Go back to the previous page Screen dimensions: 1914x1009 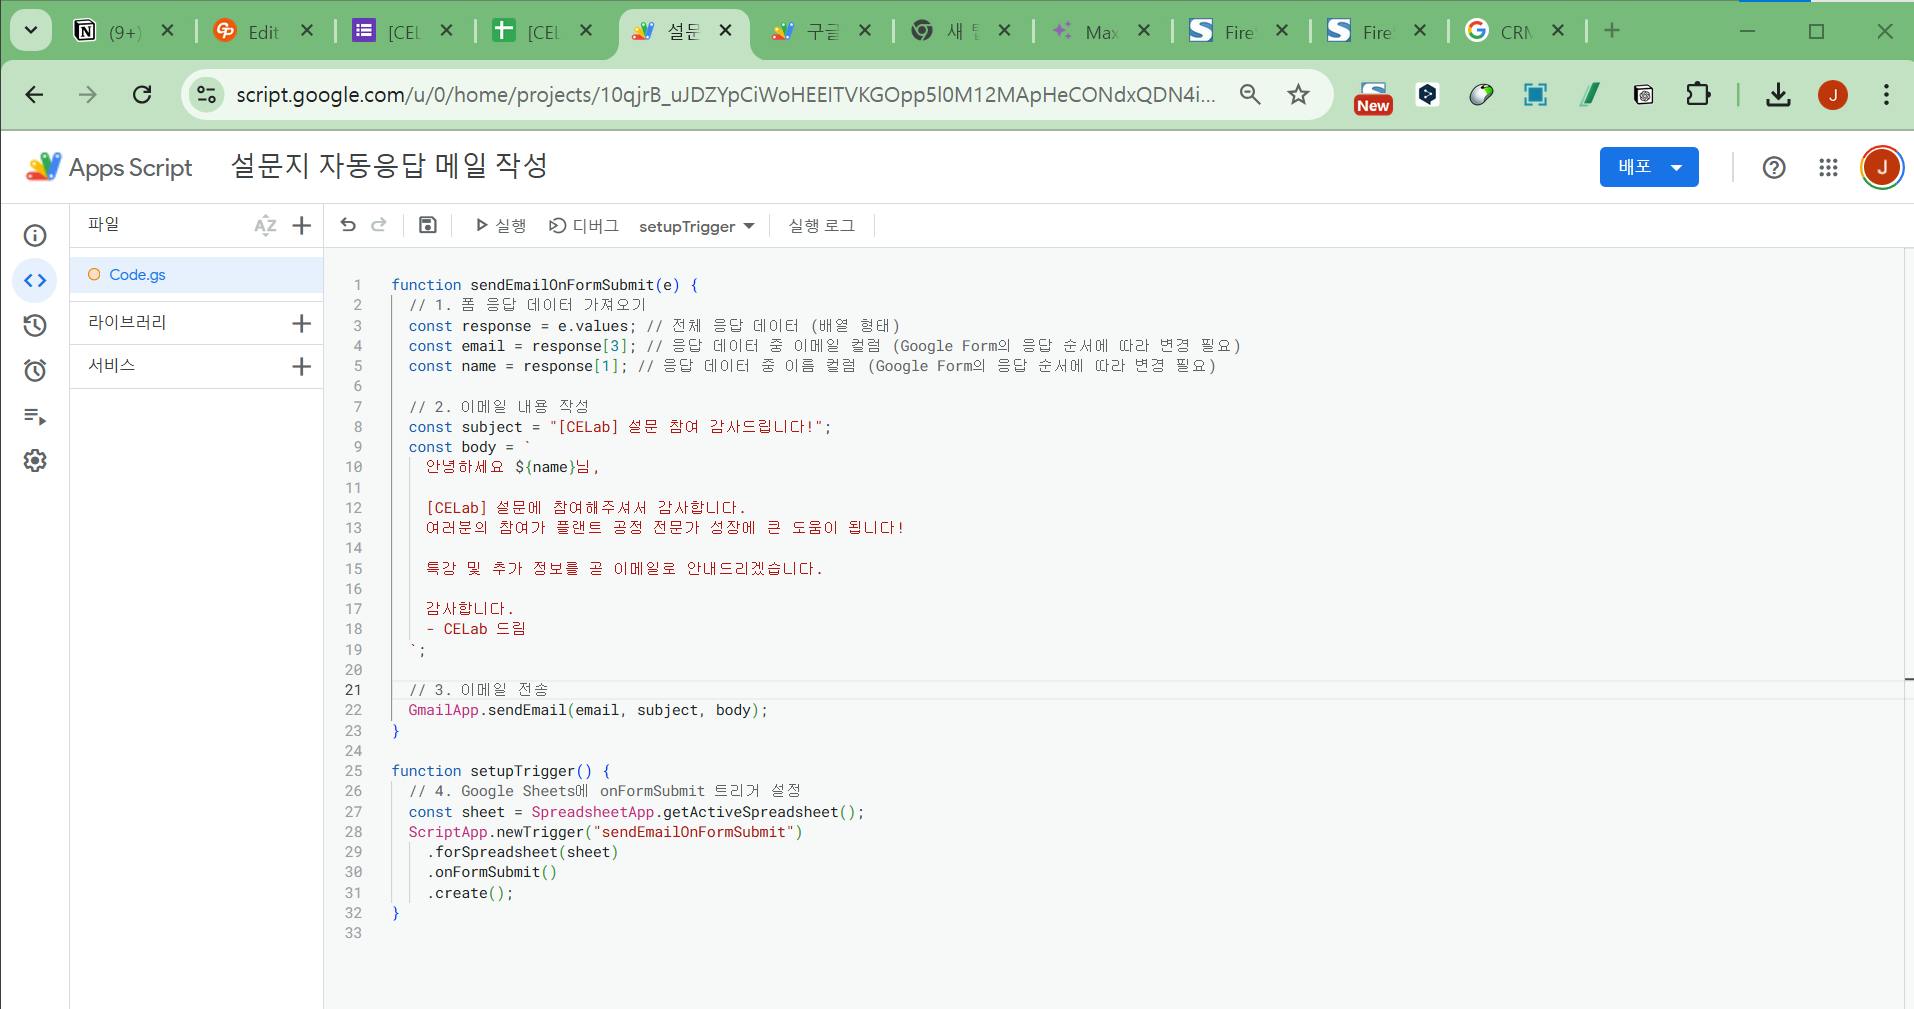[35, 95]
